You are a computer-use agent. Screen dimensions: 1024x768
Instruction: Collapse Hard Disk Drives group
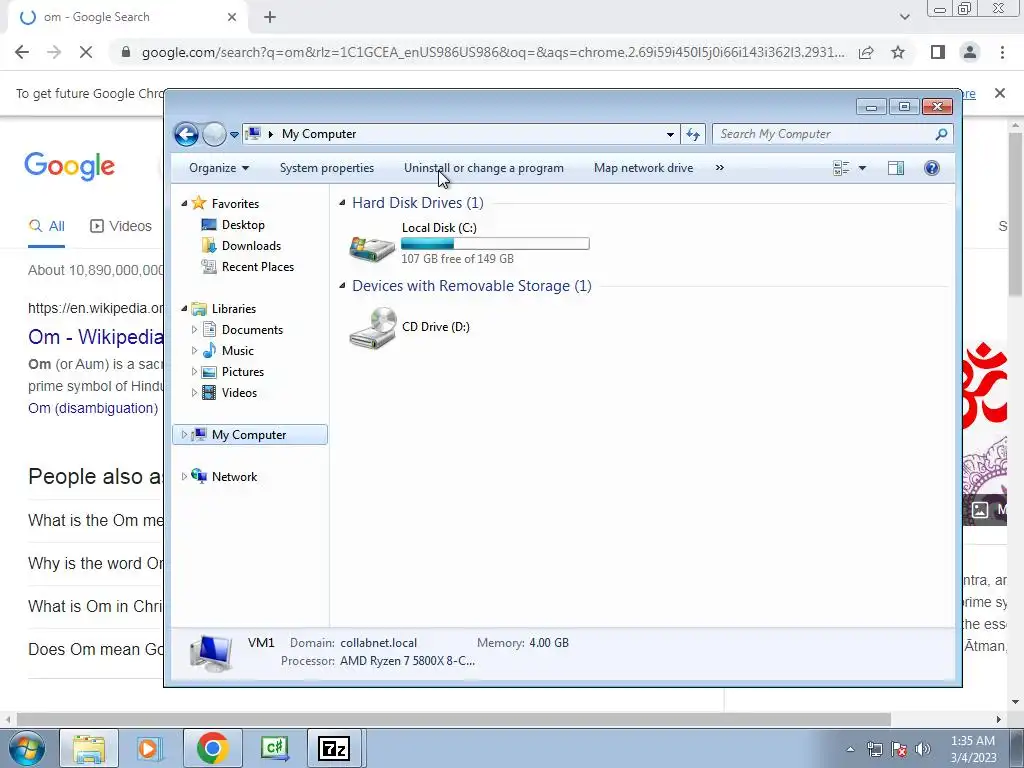pyautogui.click(x=342, y=203)
